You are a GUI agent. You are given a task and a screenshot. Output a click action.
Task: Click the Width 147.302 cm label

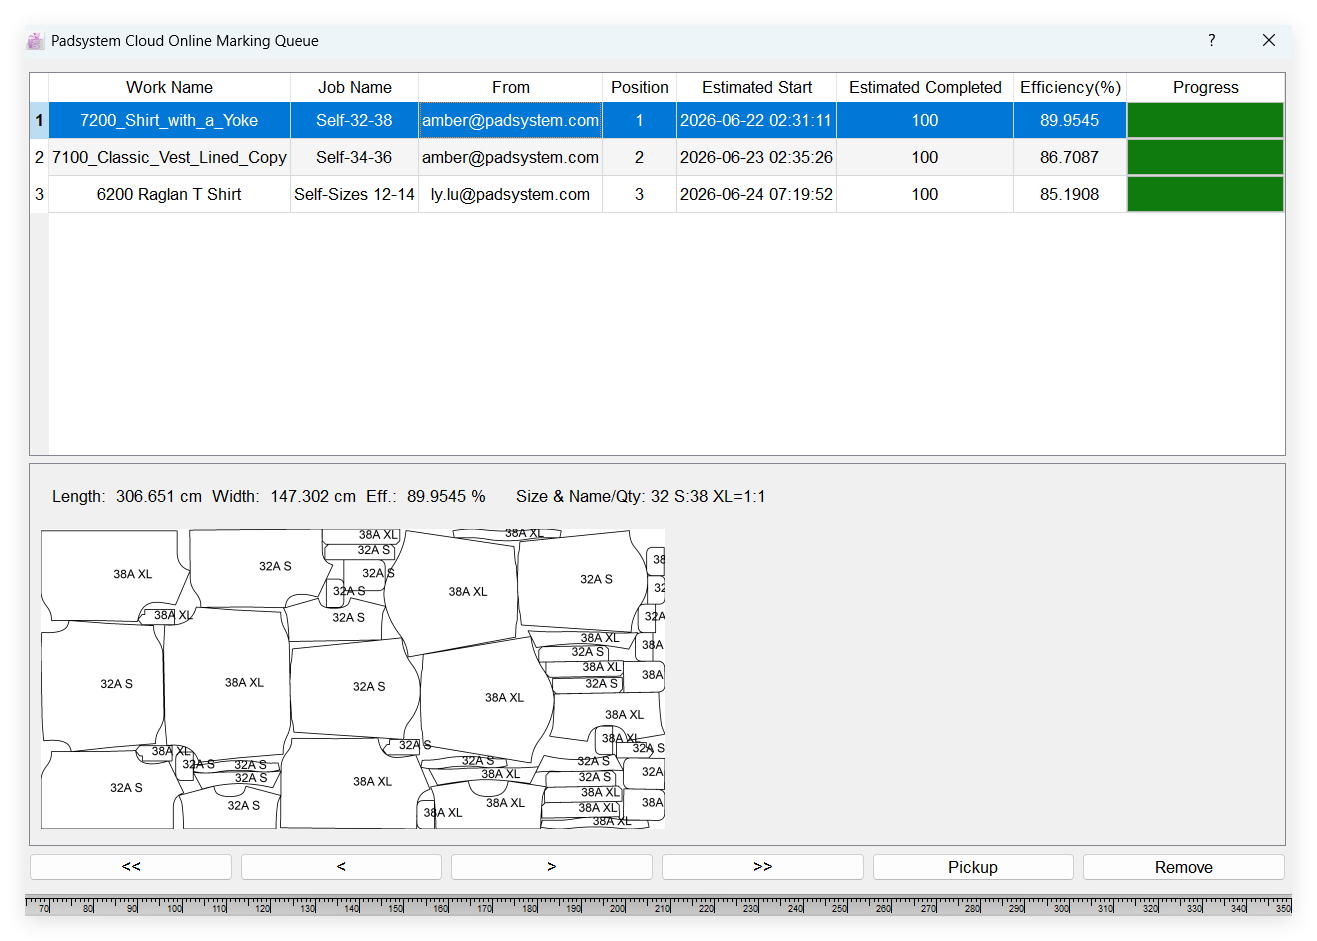pos(284,496)
